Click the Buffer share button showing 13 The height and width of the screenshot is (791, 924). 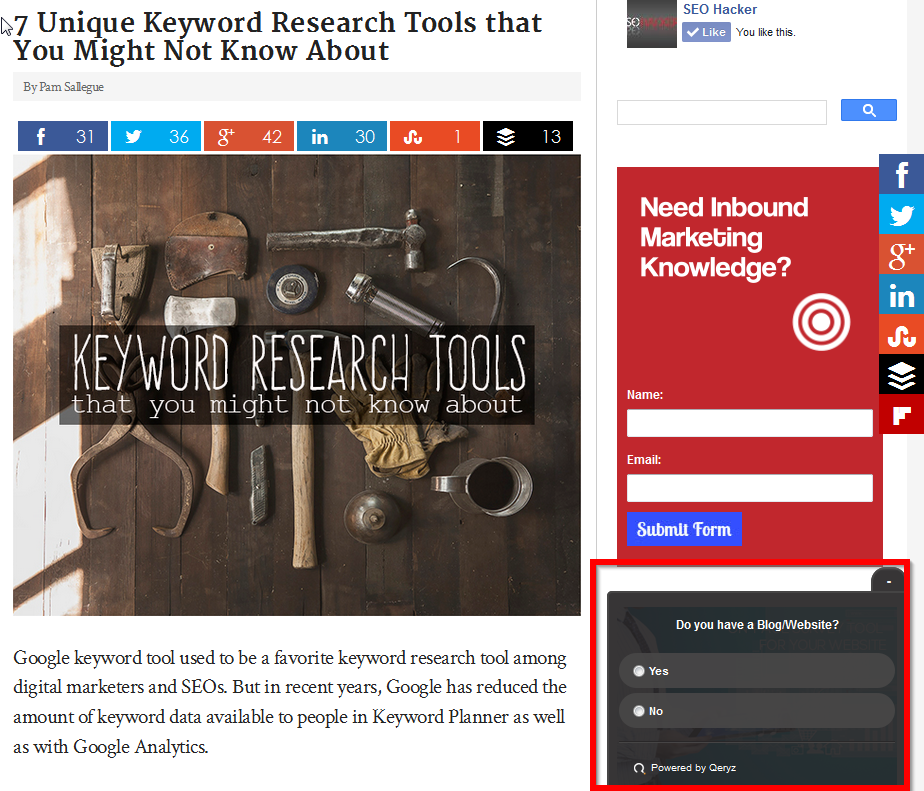(527, 137)
